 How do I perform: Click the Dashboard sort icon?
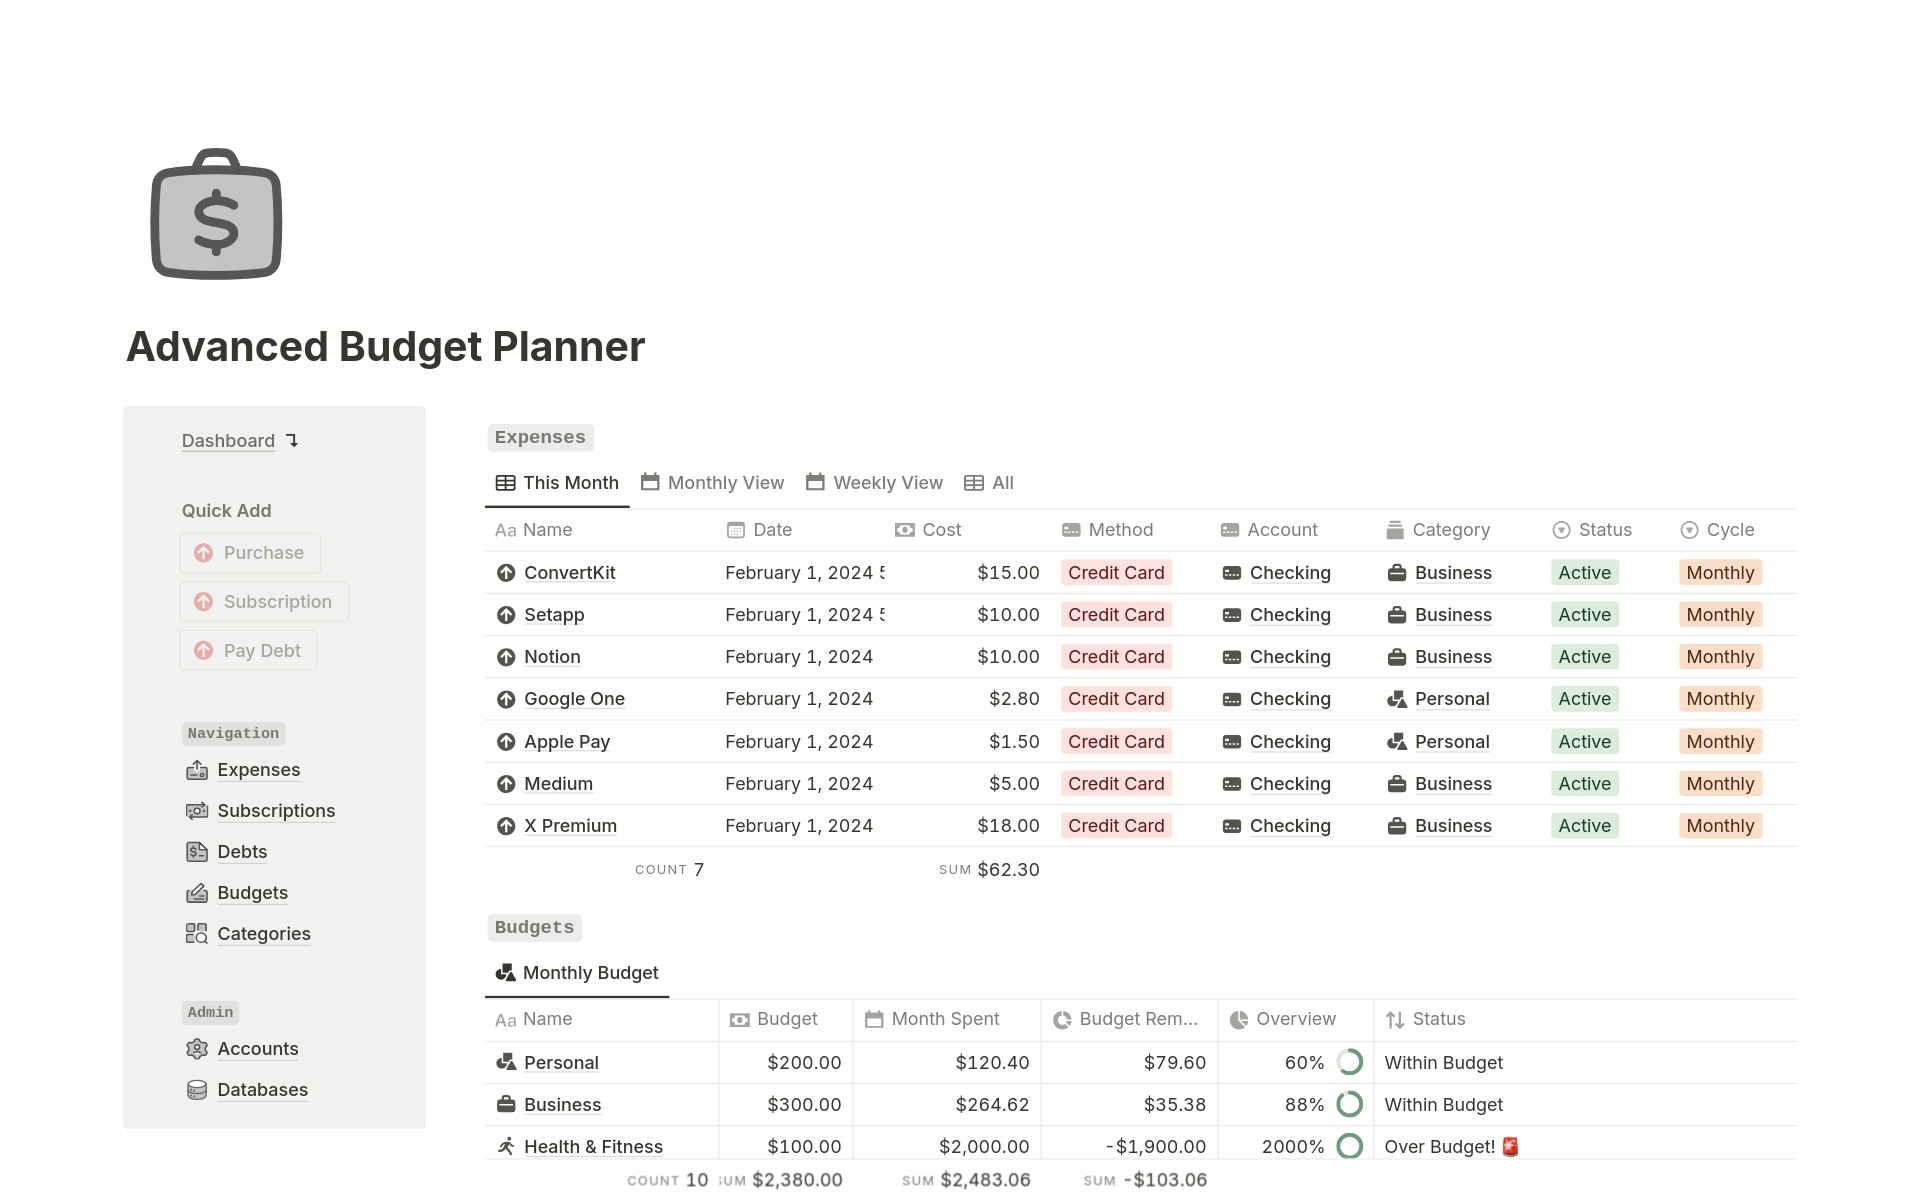click(293, 439)
